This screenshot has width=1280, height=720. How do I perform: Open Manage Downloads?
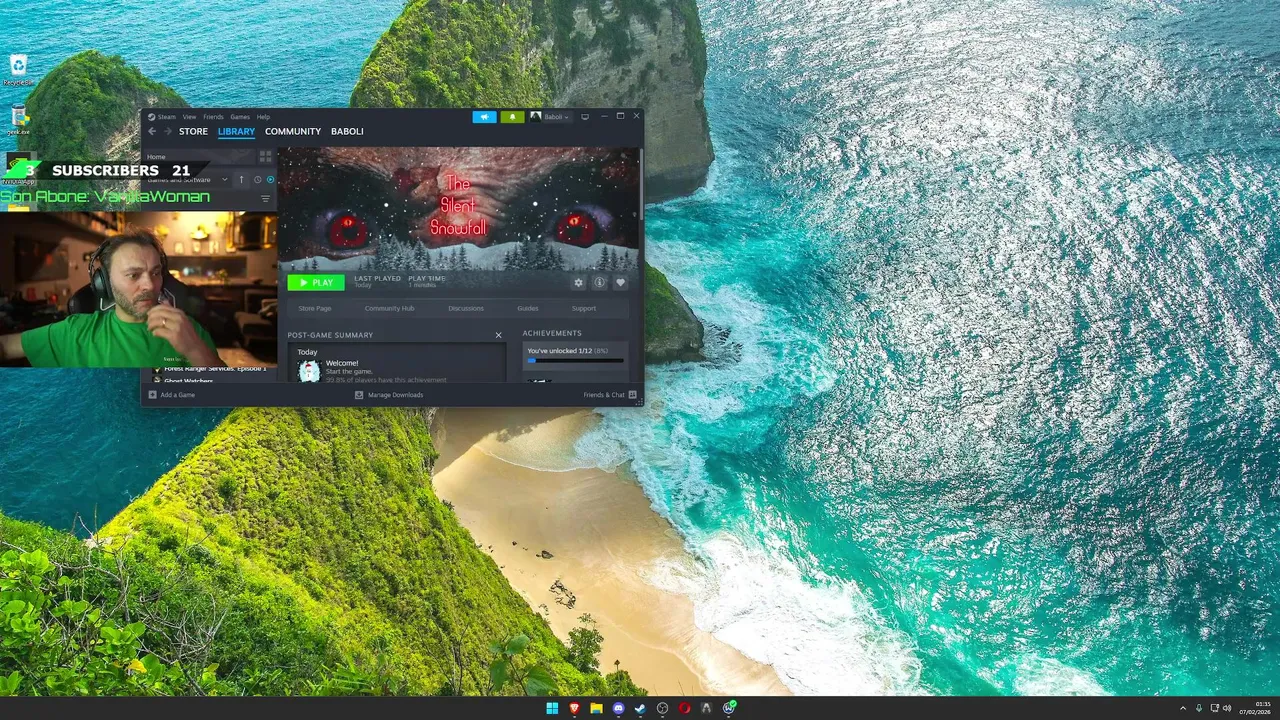click(389, 395)
